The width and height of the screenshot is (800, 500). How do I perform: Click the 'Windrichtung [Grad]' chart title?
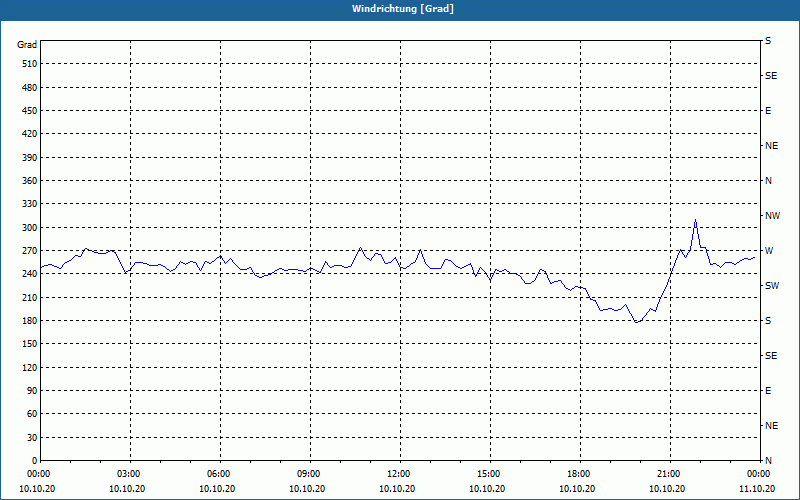coord(403,9)
